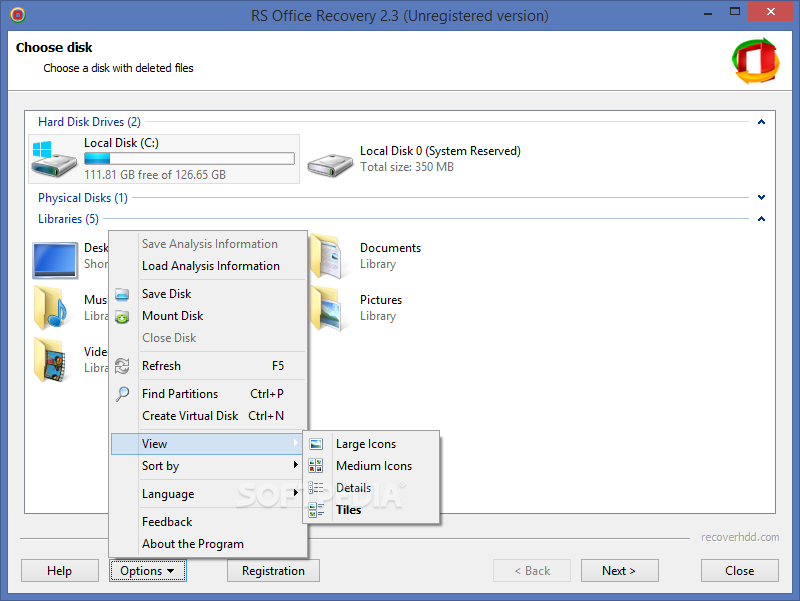
Task: Click '111.81 GB free of 126.65 GB' text
Action: (155, 175)
